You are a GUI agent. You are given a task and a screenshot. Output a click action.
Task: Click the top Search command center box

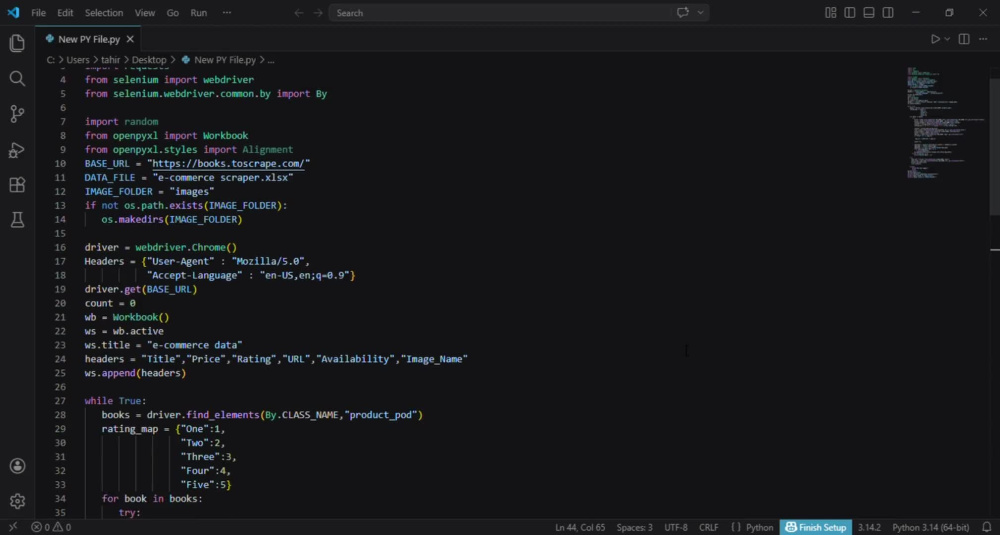click(x=518, y=13)
